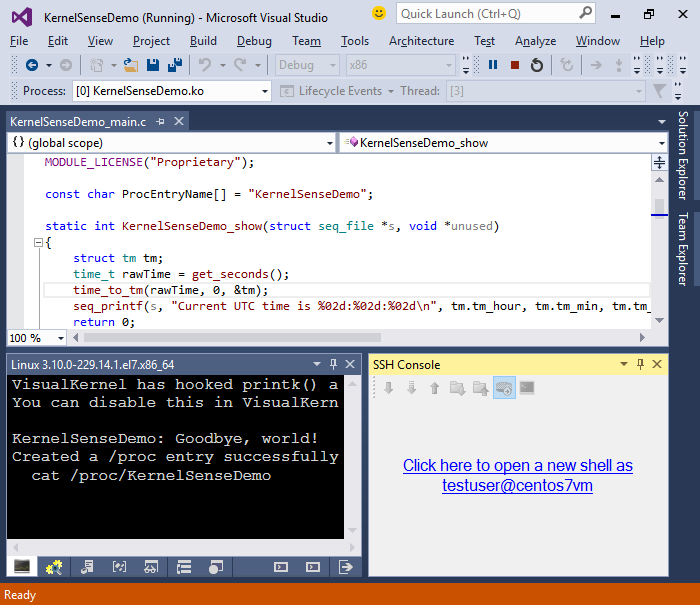Open the Architecture menu
The height and width of the screenshot is (605, 700).
point(421,41)
